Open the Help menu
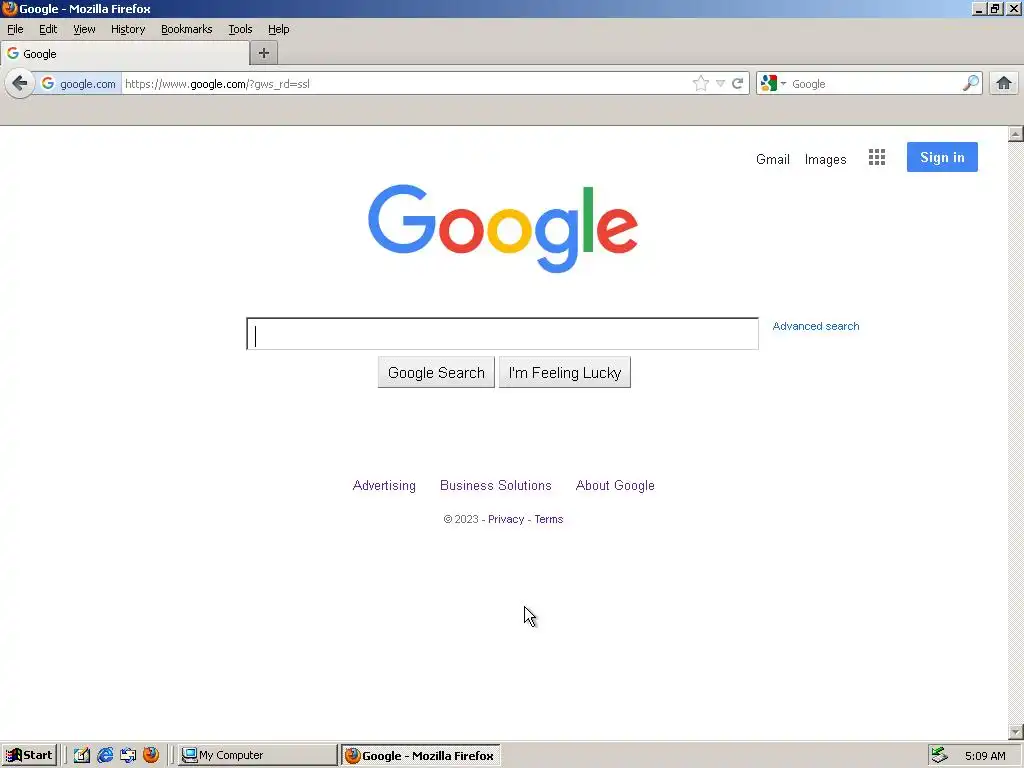Image resolution: width=1024 pixels, height=768 pixels. click(278, 29)
